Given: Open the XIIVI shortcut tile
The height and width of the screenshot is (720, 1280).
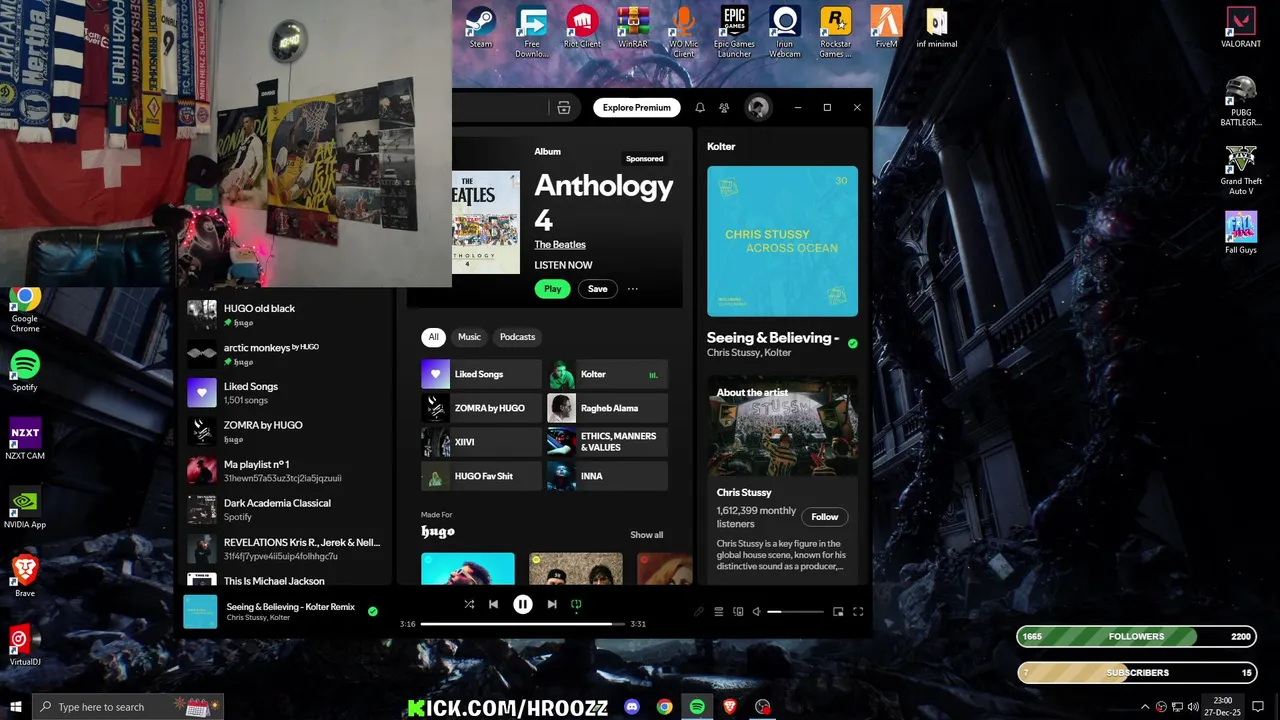Looking at the screenshot, I should (x=481, y=442).
